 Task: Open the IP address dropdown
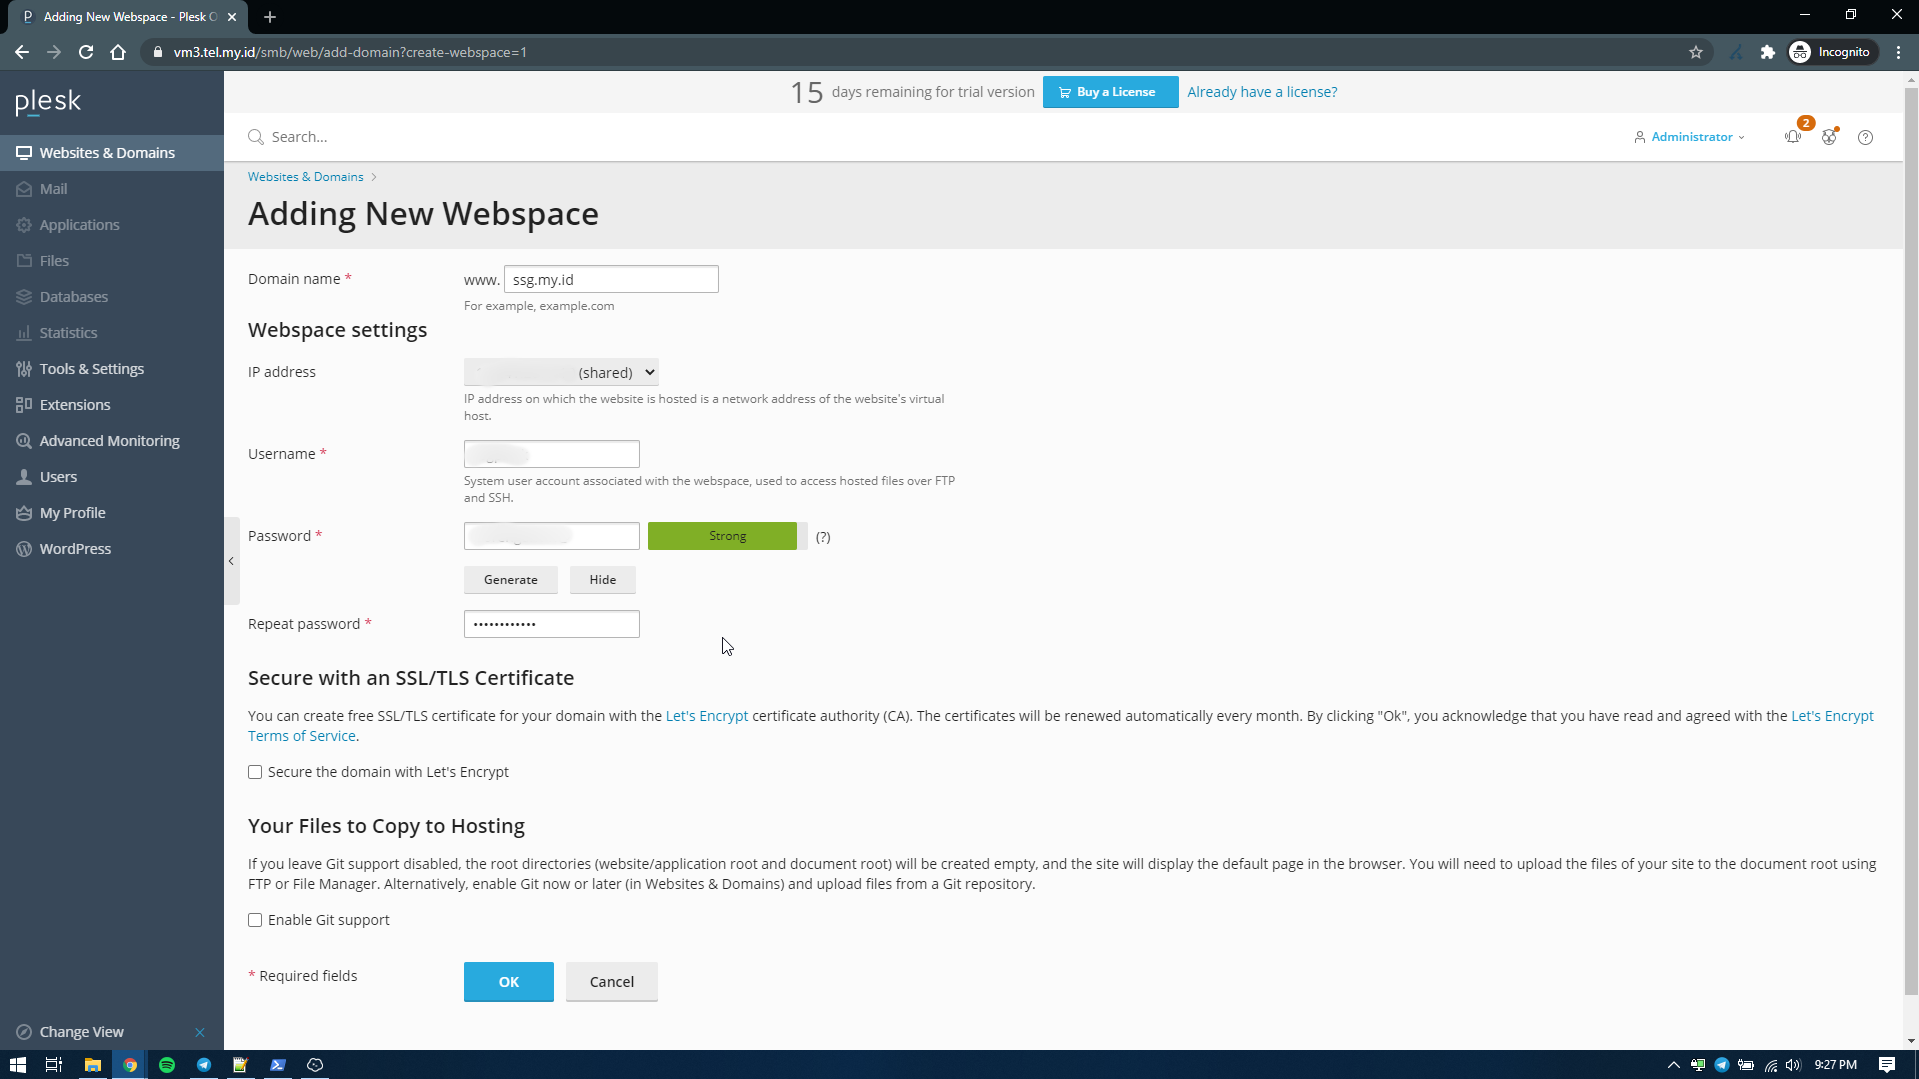click(x=561, y=372)
